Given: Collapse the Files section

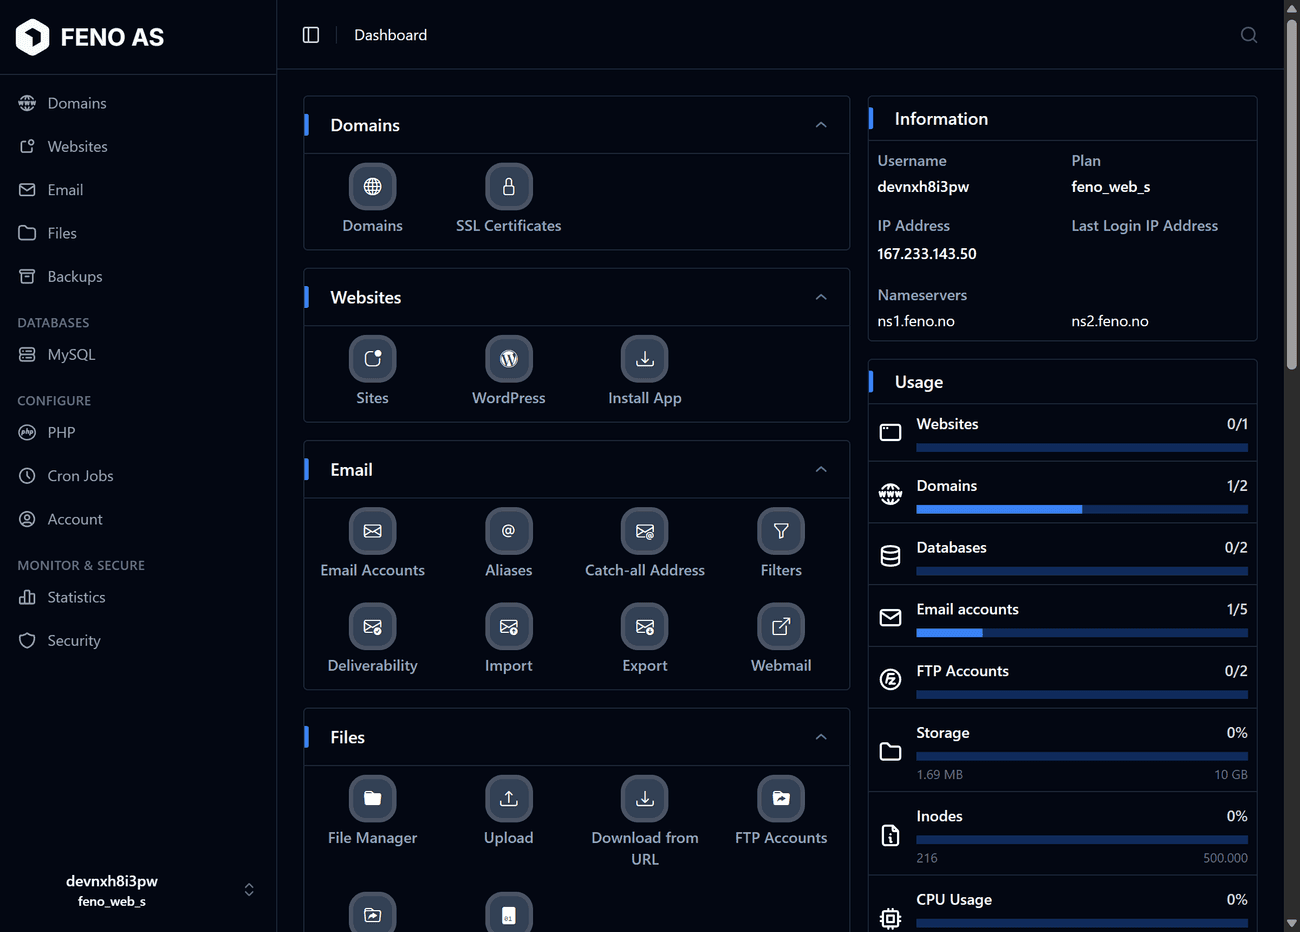Looking at the screenshot, I should 821,737.
